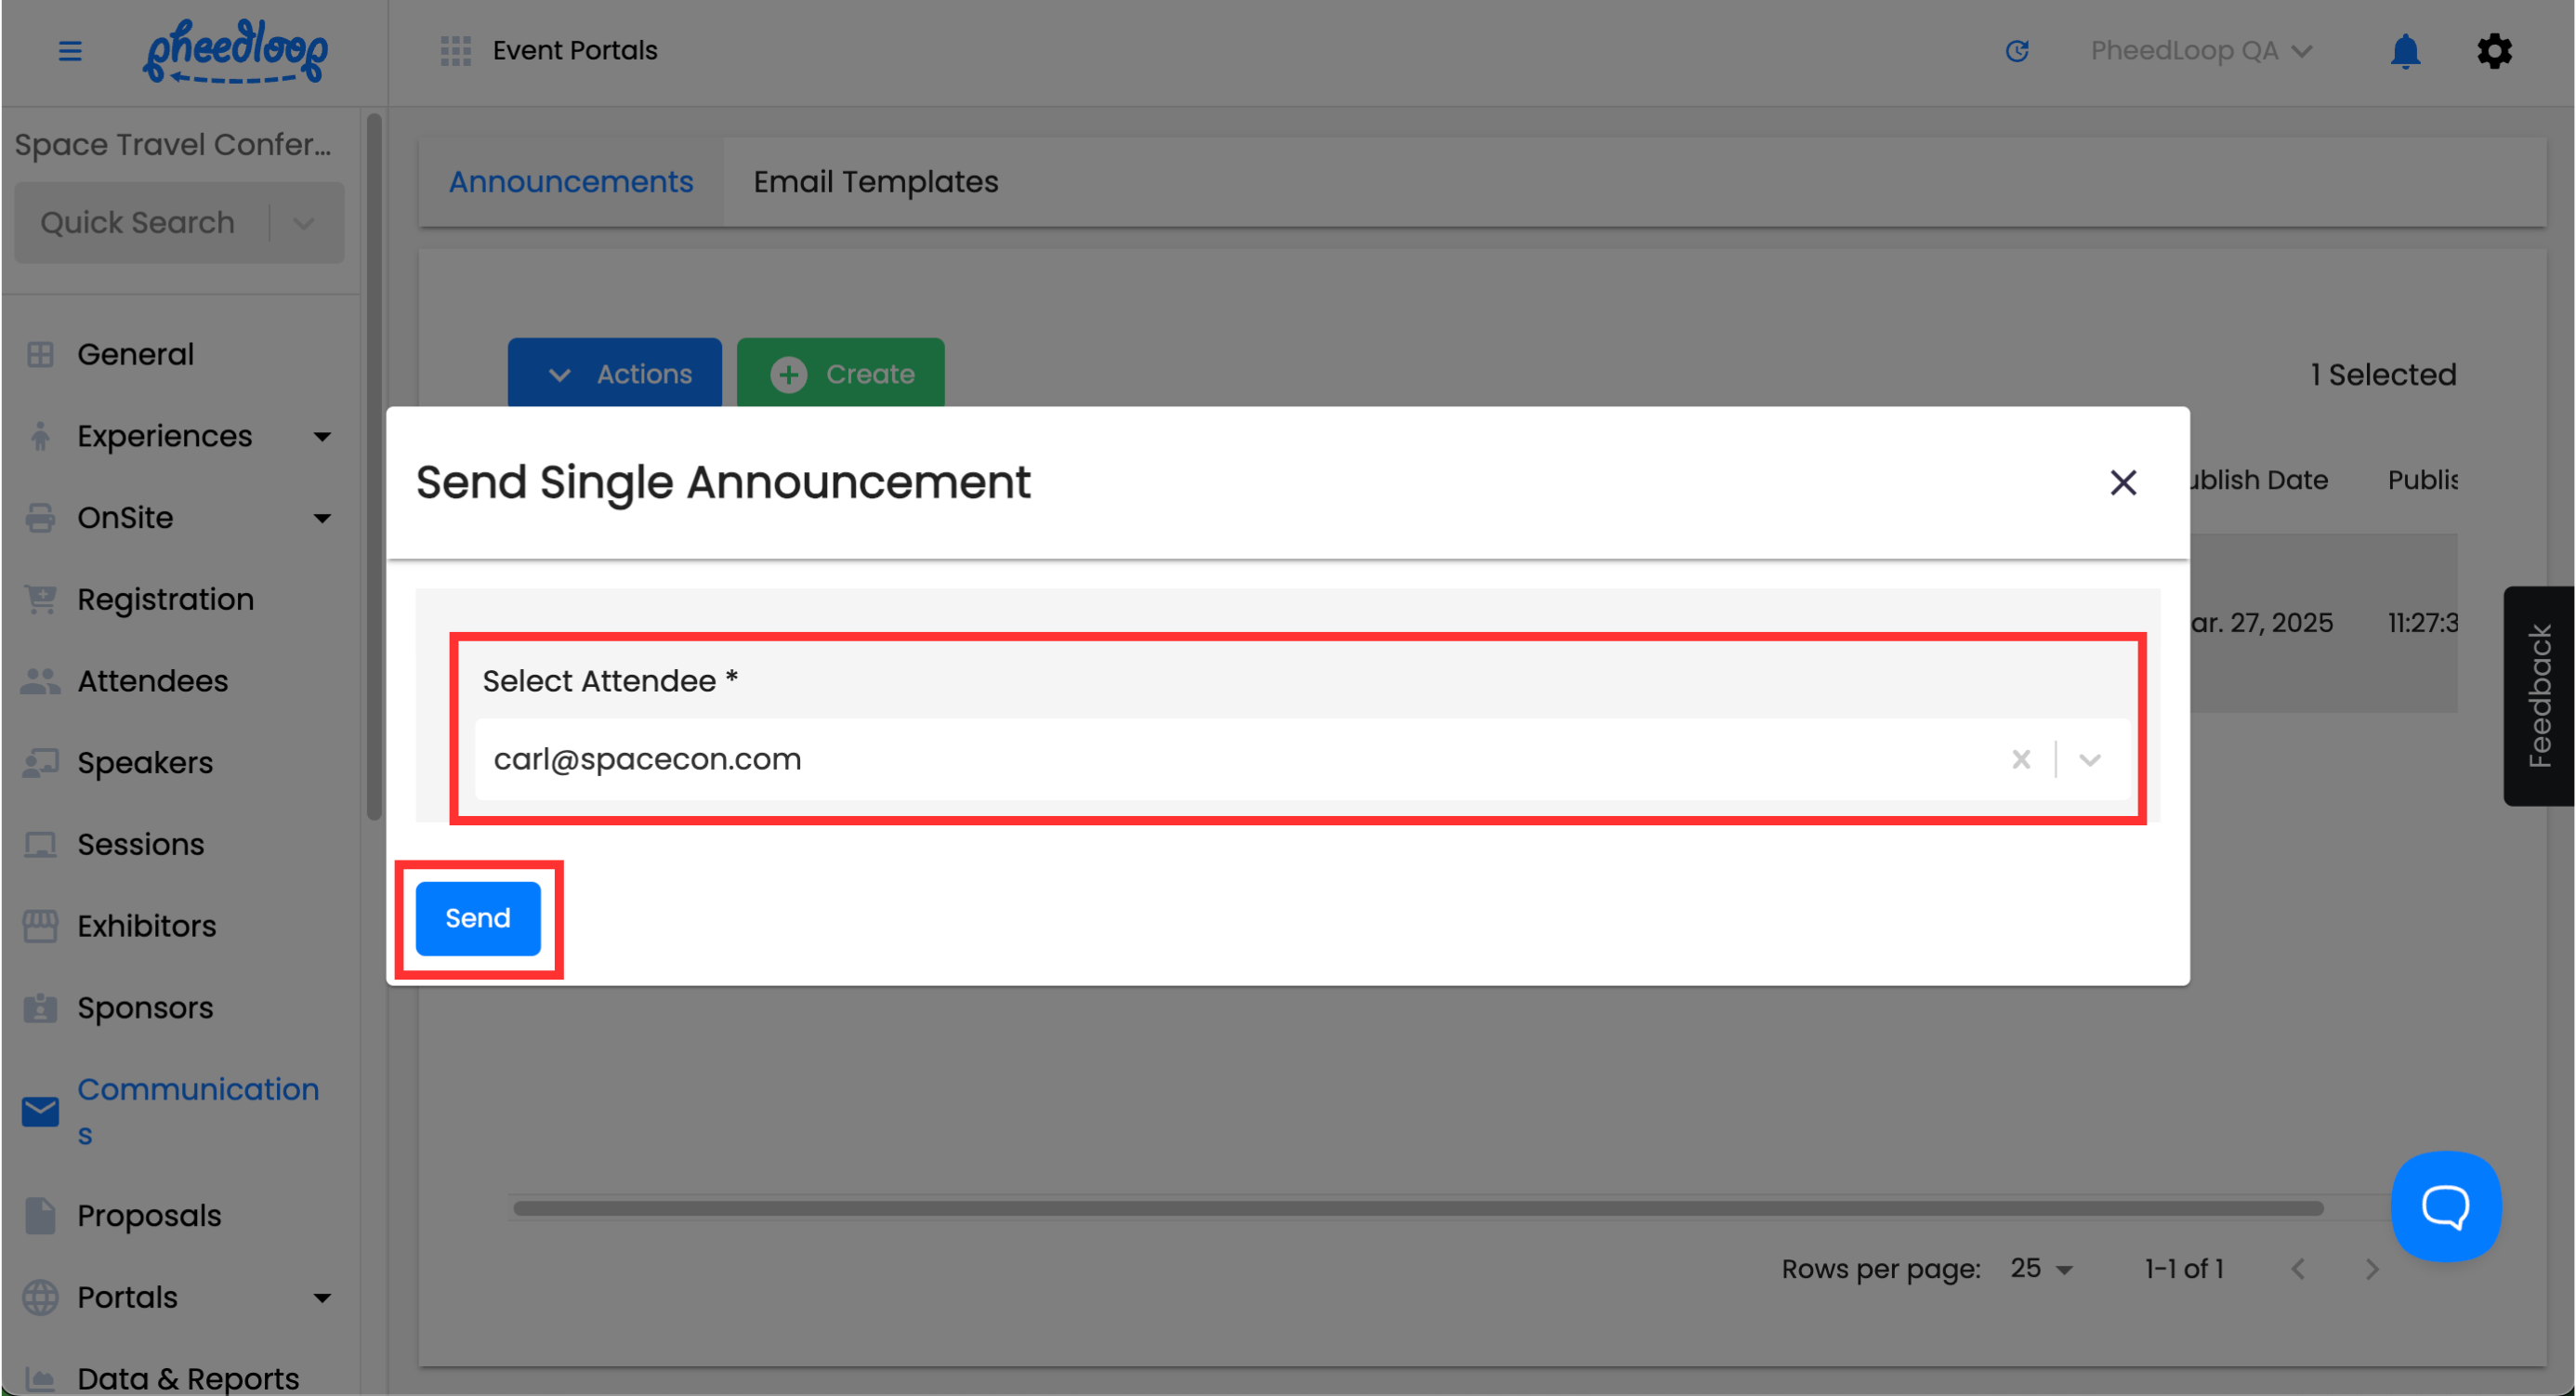Image resolution: width=2576 pixels, height=1396 pixels.
Task: Open the settings gear icon
Action: click(2493, 50)
